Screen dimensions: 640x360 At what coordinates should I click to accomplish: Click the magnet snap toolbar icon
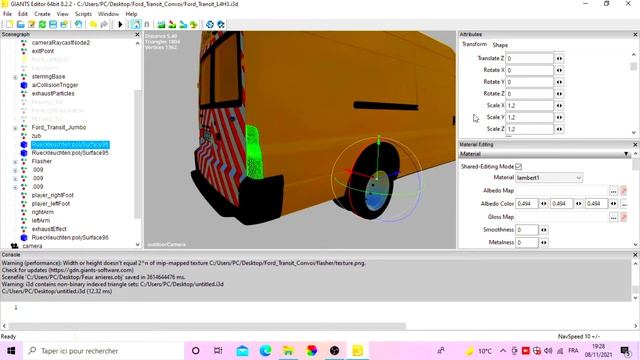click(x=147, y=24)
